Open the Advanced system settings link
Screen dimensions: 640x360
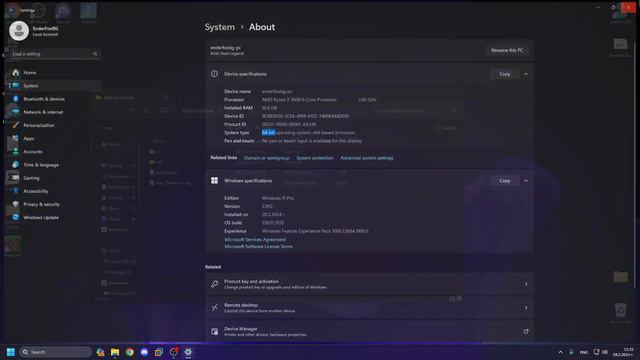pyautogui.click(x=367, y=158)
